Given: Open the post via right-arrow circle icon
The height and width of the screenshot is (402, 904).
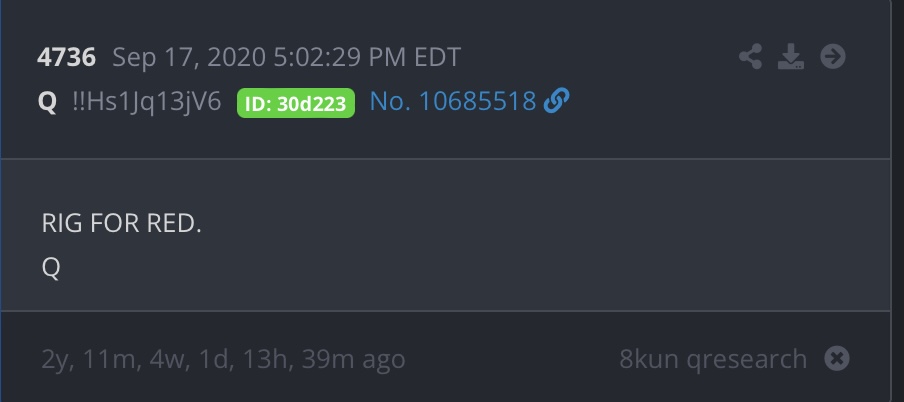Looking at the screenshot, I should click(833, 57).
